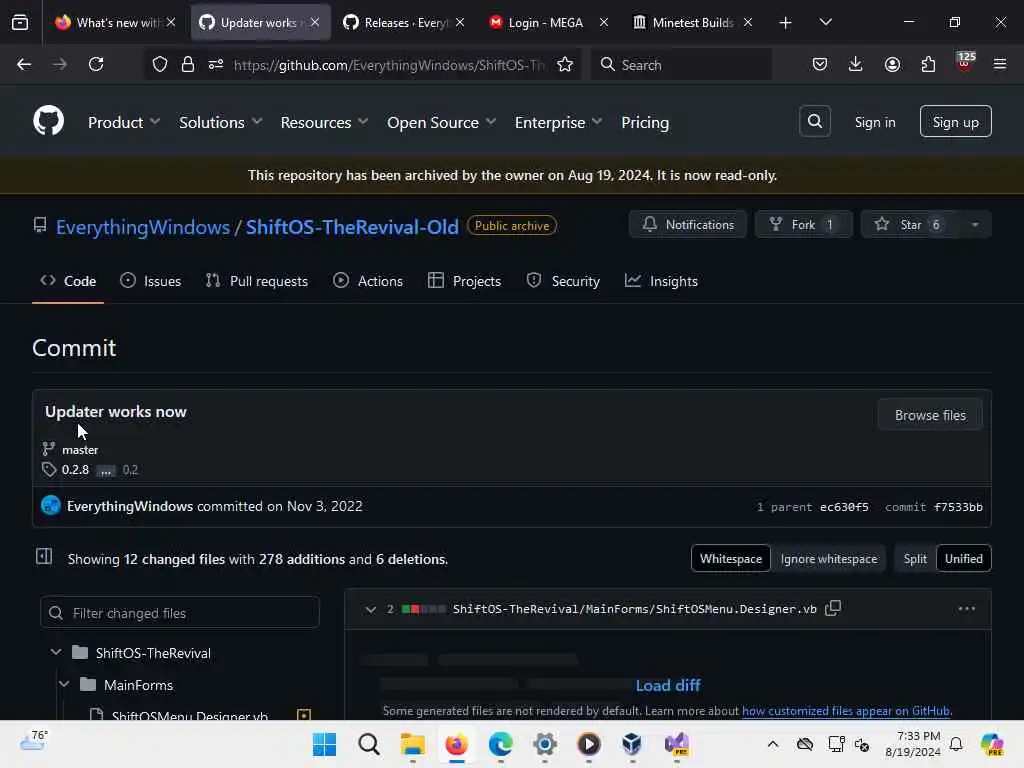Switch to the Login - MEGA browser tab
1024x768 pixels.
(546, 22)
